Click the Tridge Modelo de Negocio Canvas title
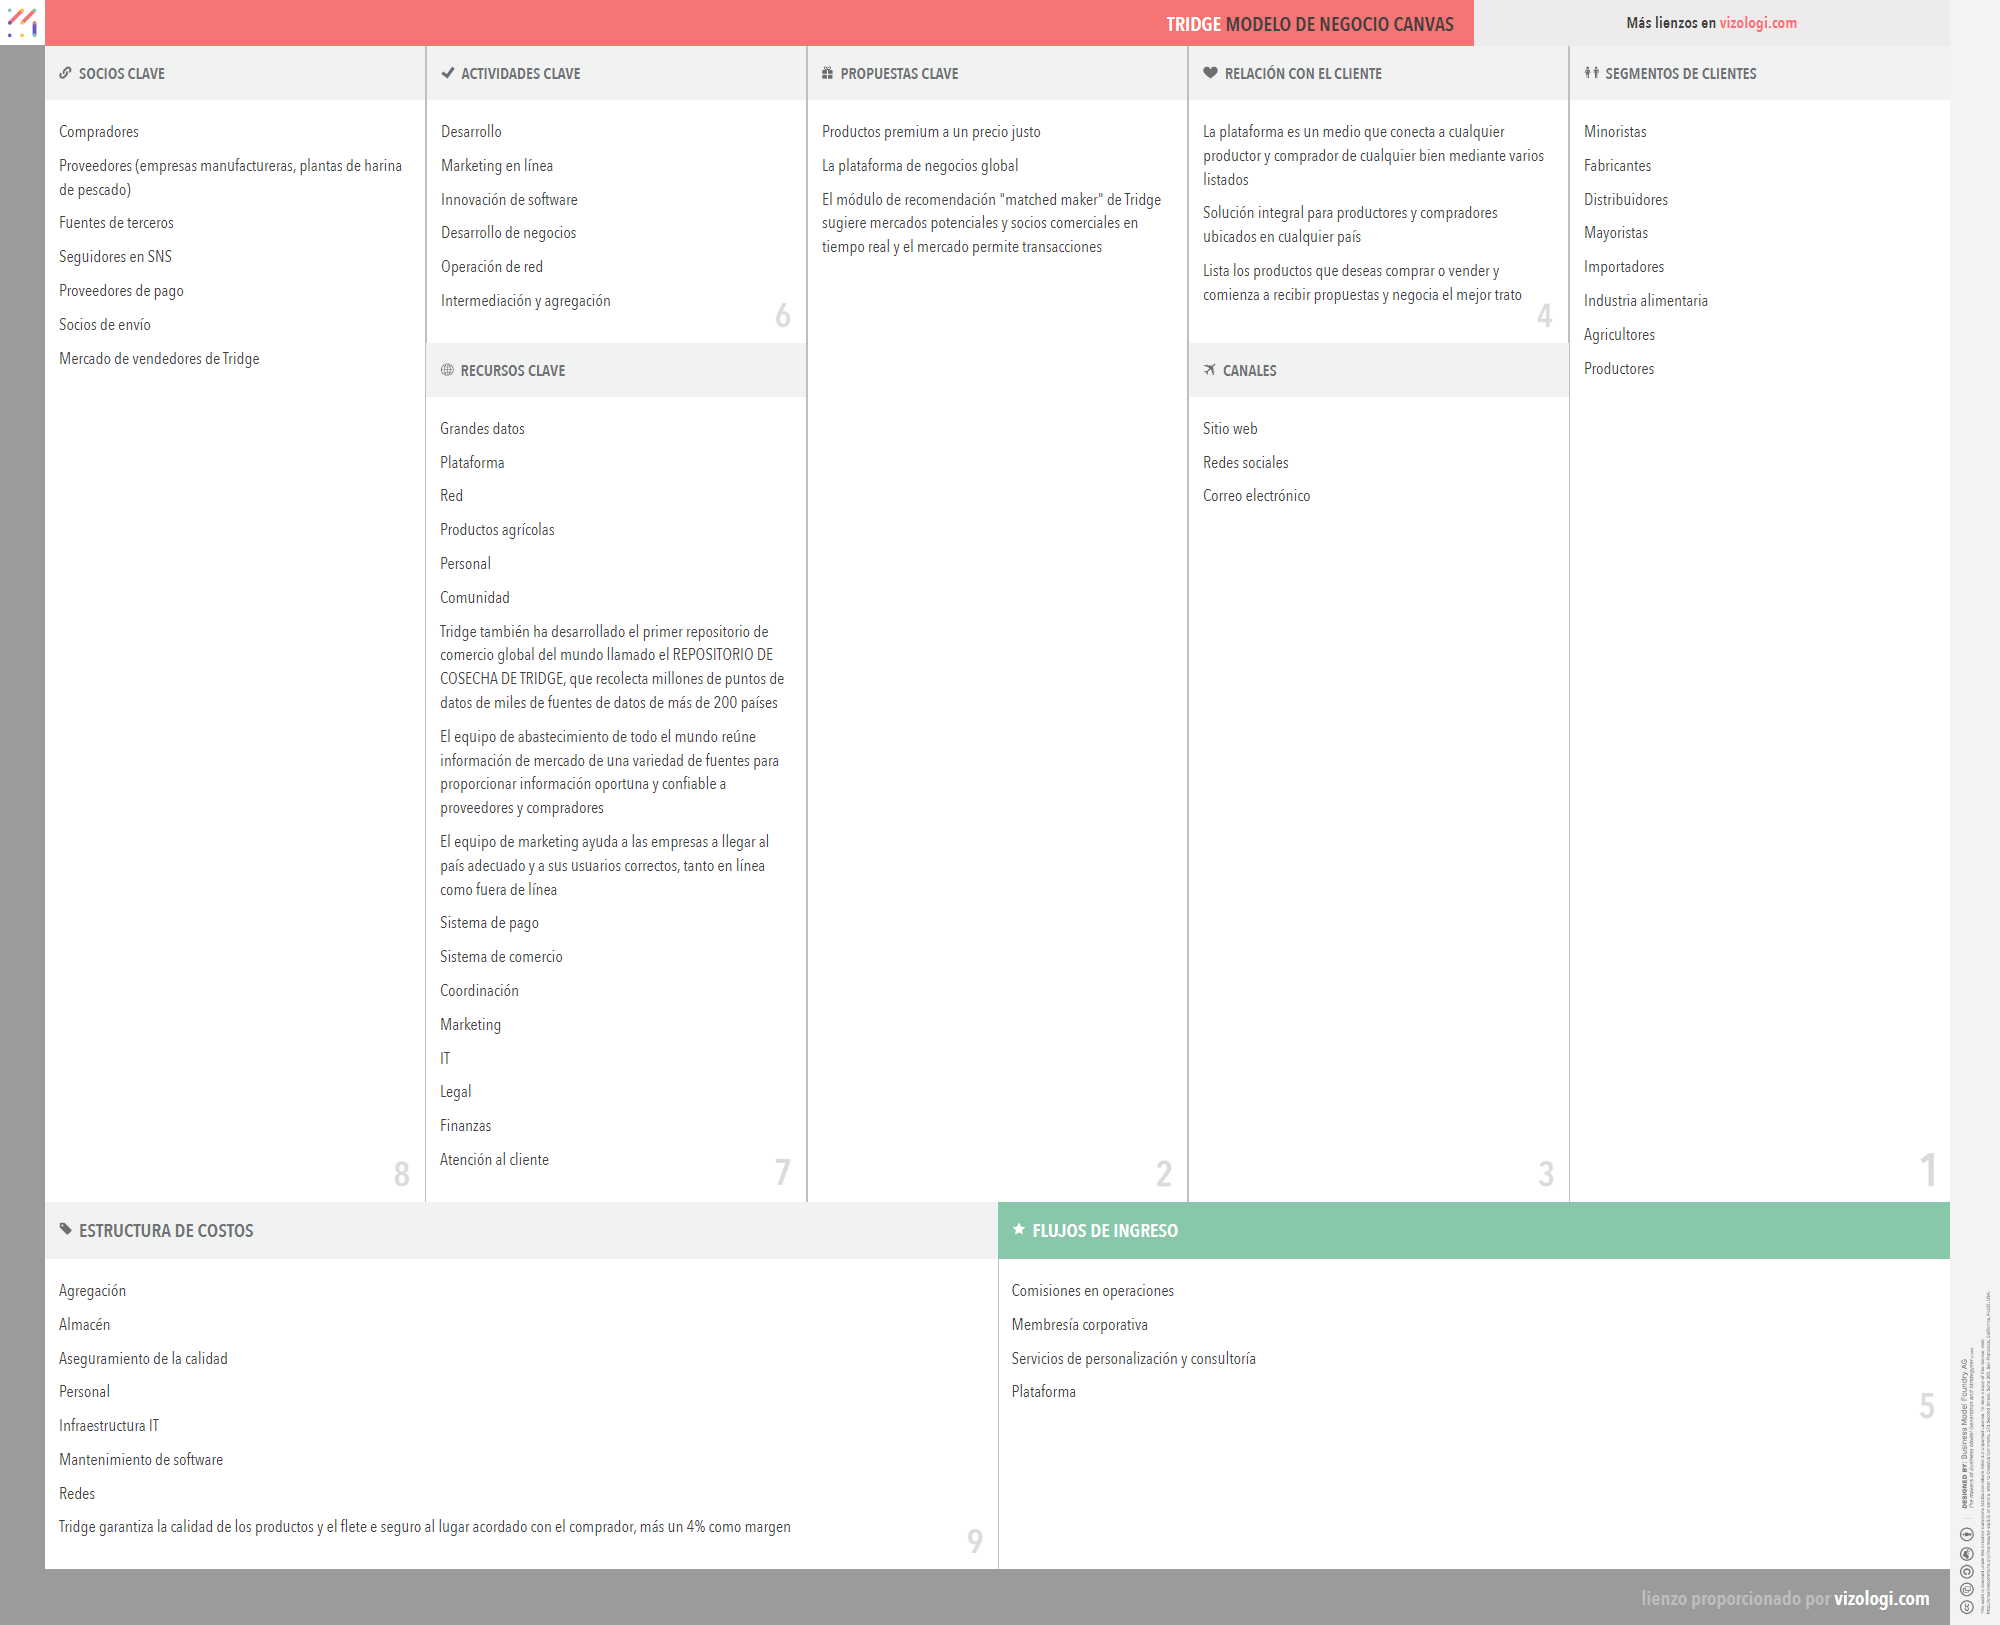Image resolution: width=2000 pixels, height=1625 pixels. pyautogui.click(x=1309, y=24)
